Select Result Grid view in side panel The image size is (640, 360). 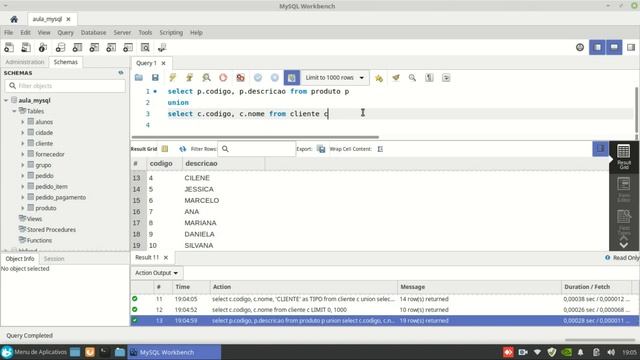(624, 156)
